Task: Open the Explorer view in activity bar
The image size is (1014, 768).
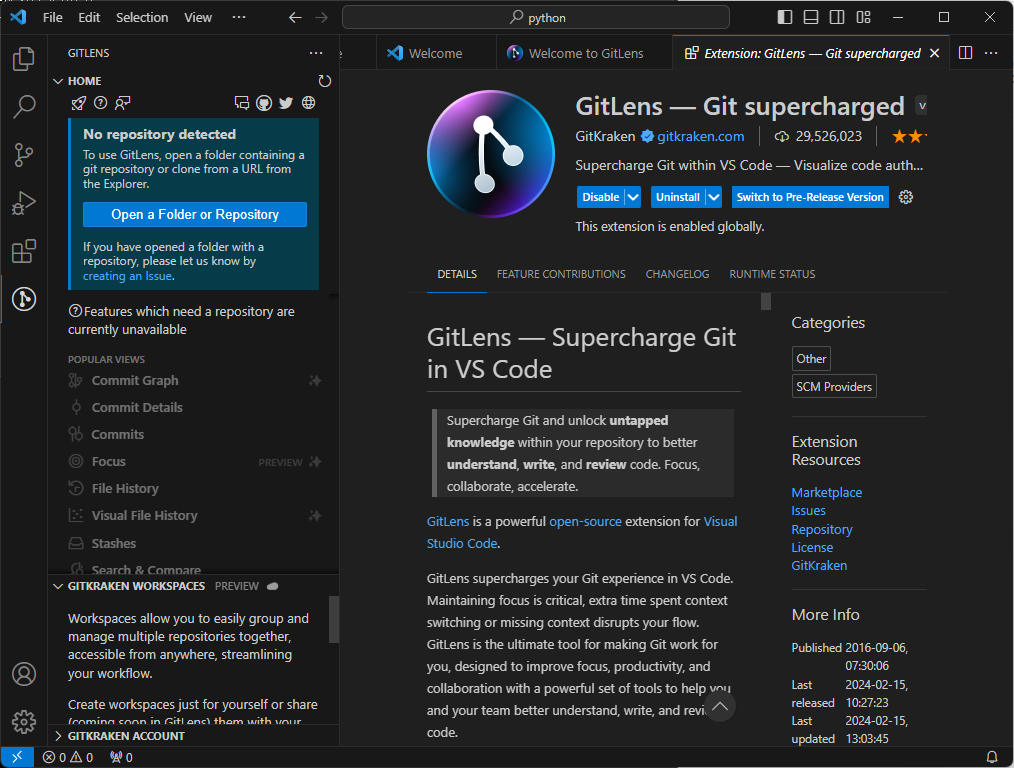Action: click(x=24, y=59)
